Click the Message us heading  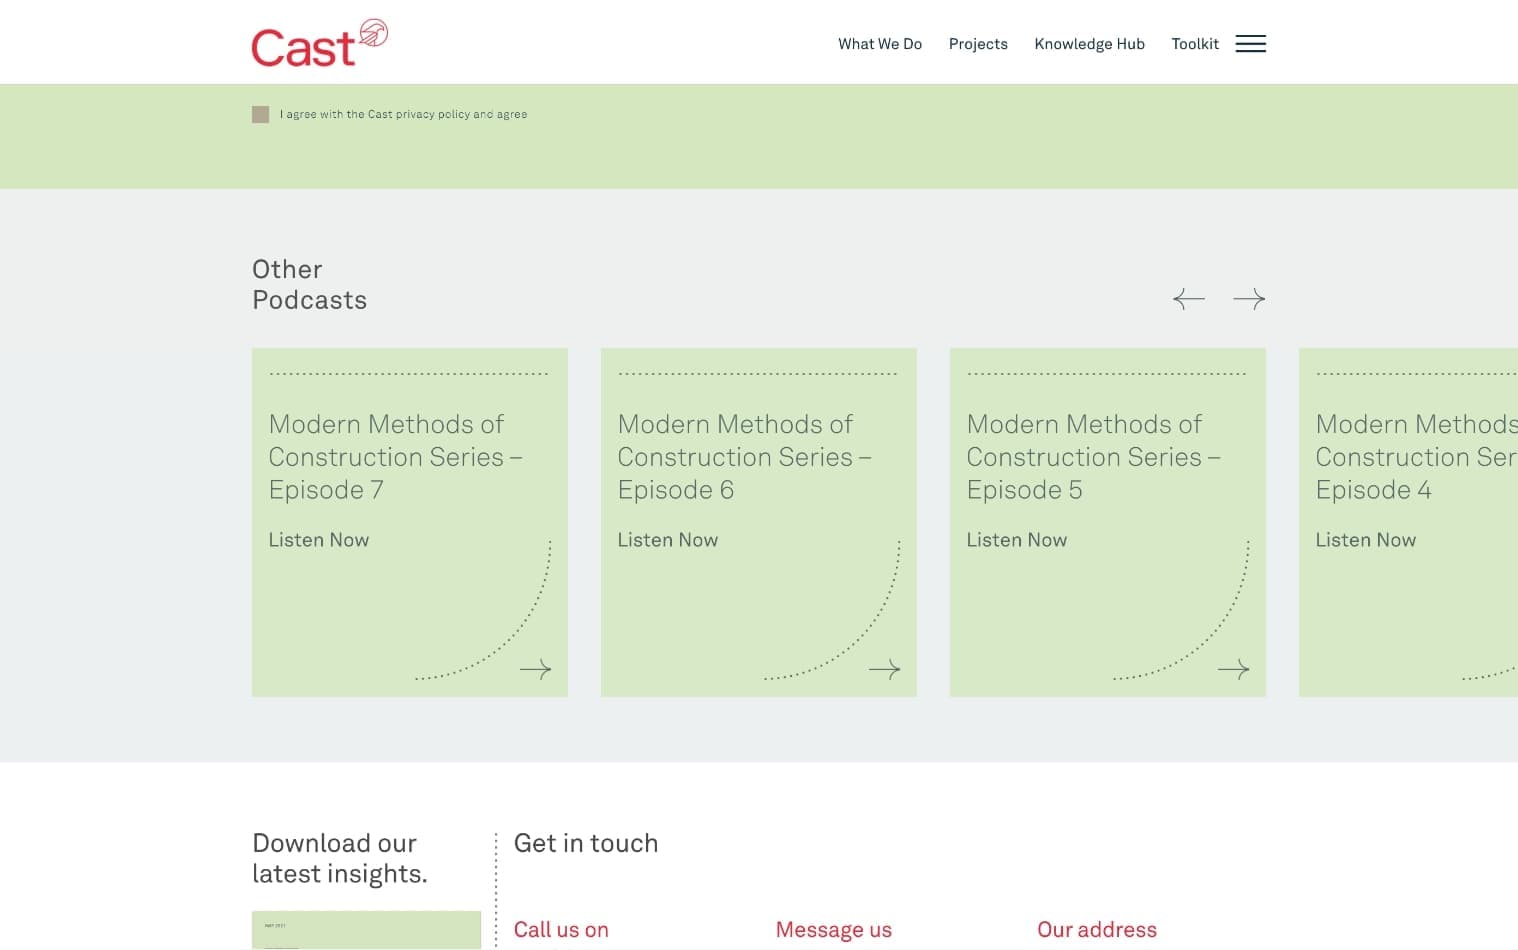[833, 929]
